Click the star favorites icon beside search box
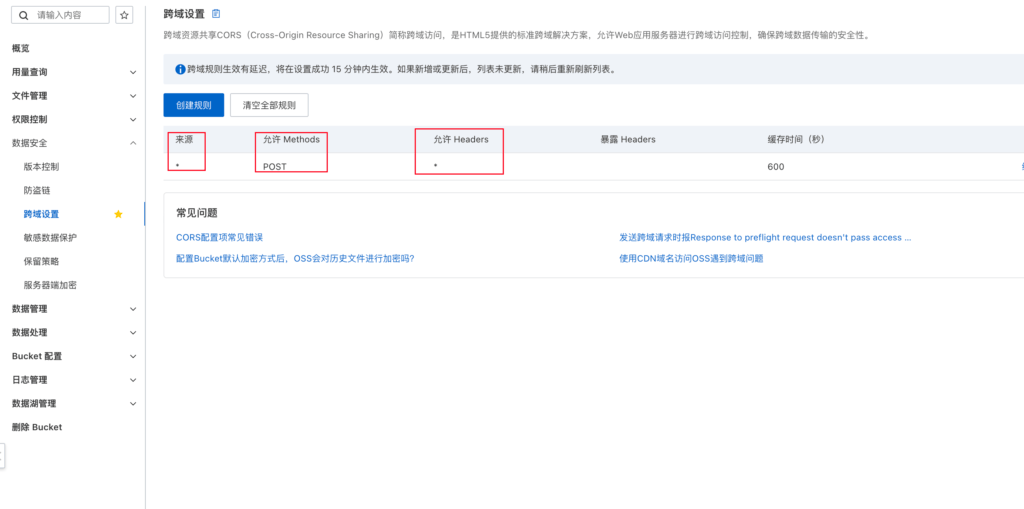This screenshot has height=509, width=1024. point(124,15)
